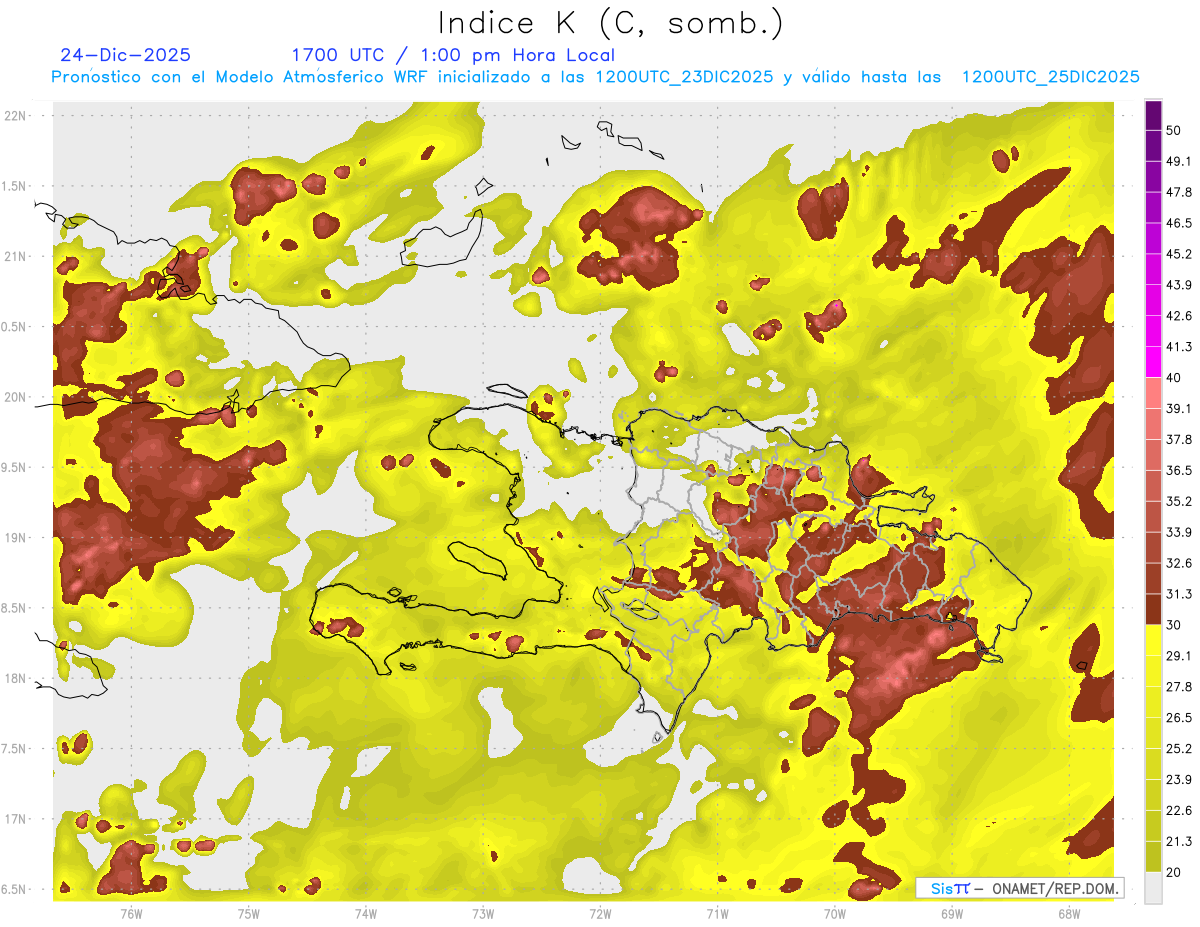This screenshot has height=927, width=1200.
Task: Click the magenta swatch between 40 and 41.3
Action: (1153, 362)
